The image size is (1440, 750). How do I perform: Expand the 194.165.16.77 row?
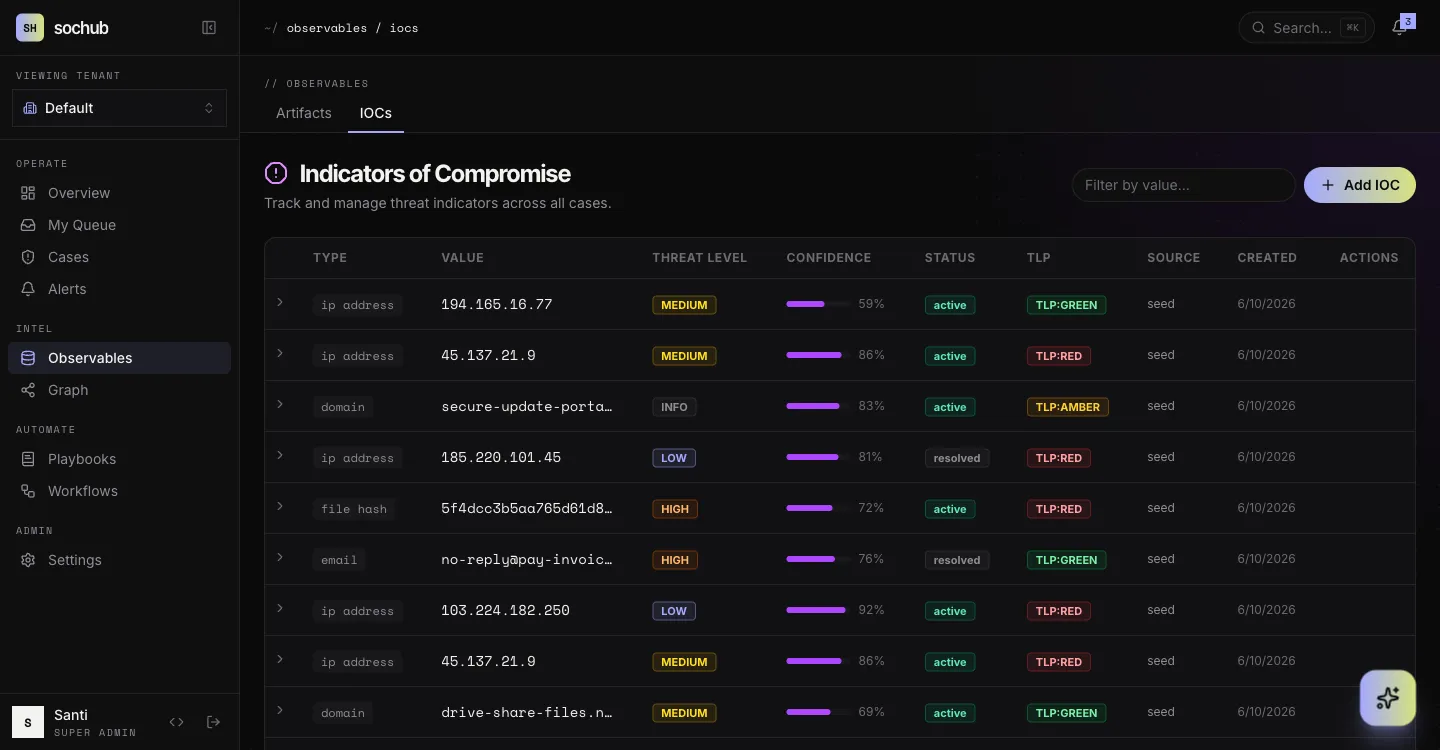[x=280, y=302]
